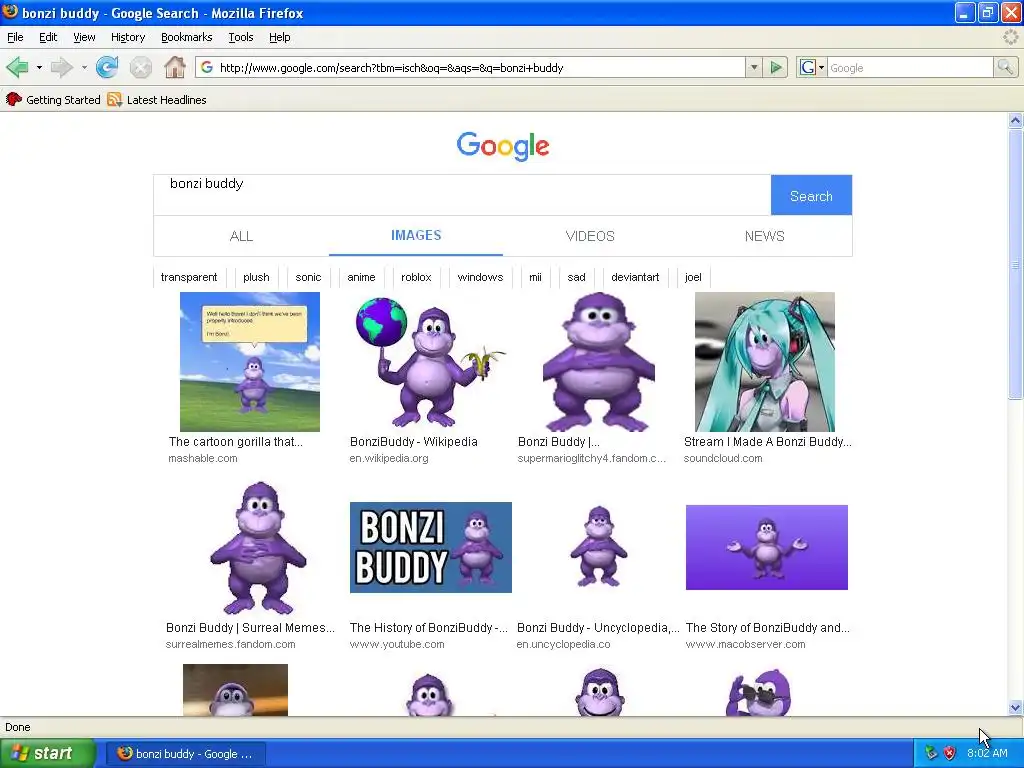Open the Edit menu
Image resolution: width=1024 pixels, height=768 pixels.
48,37
